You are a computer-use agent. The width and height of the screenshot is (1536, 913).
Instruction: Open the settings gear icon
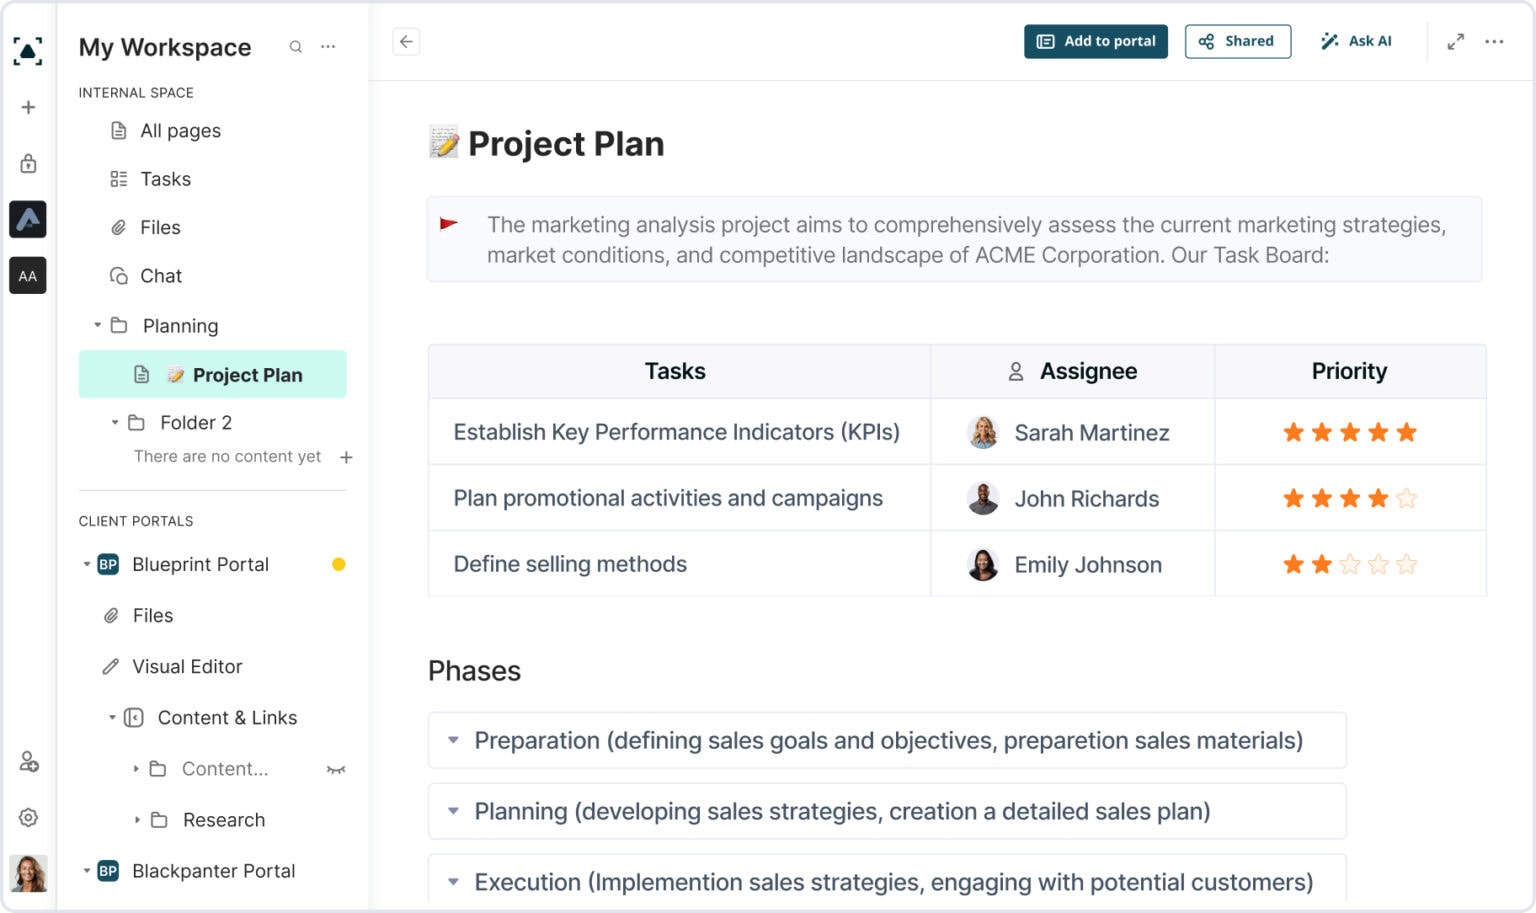(28, 817)
